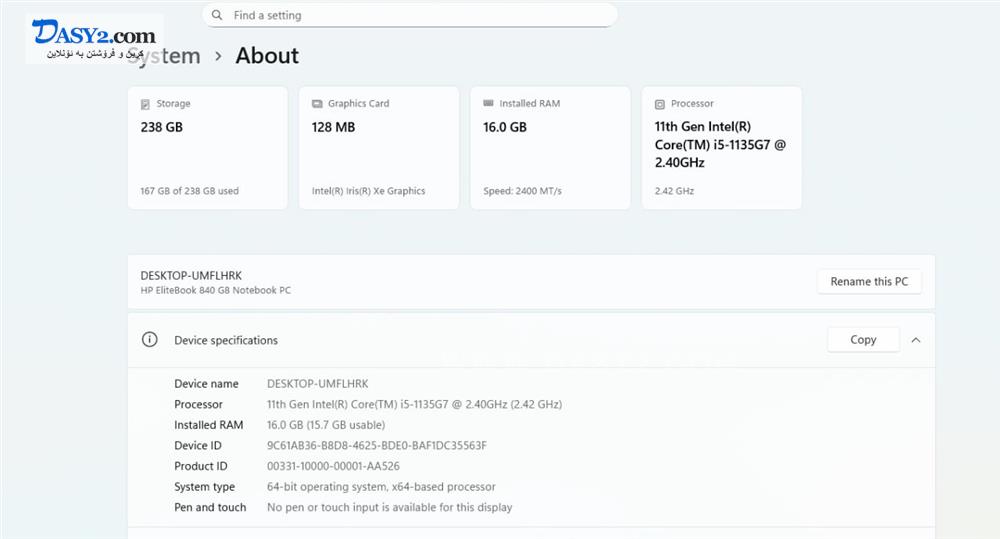Click the Processor chip icon
This screenshot has height=539, width=1000.
pos(659,104)
